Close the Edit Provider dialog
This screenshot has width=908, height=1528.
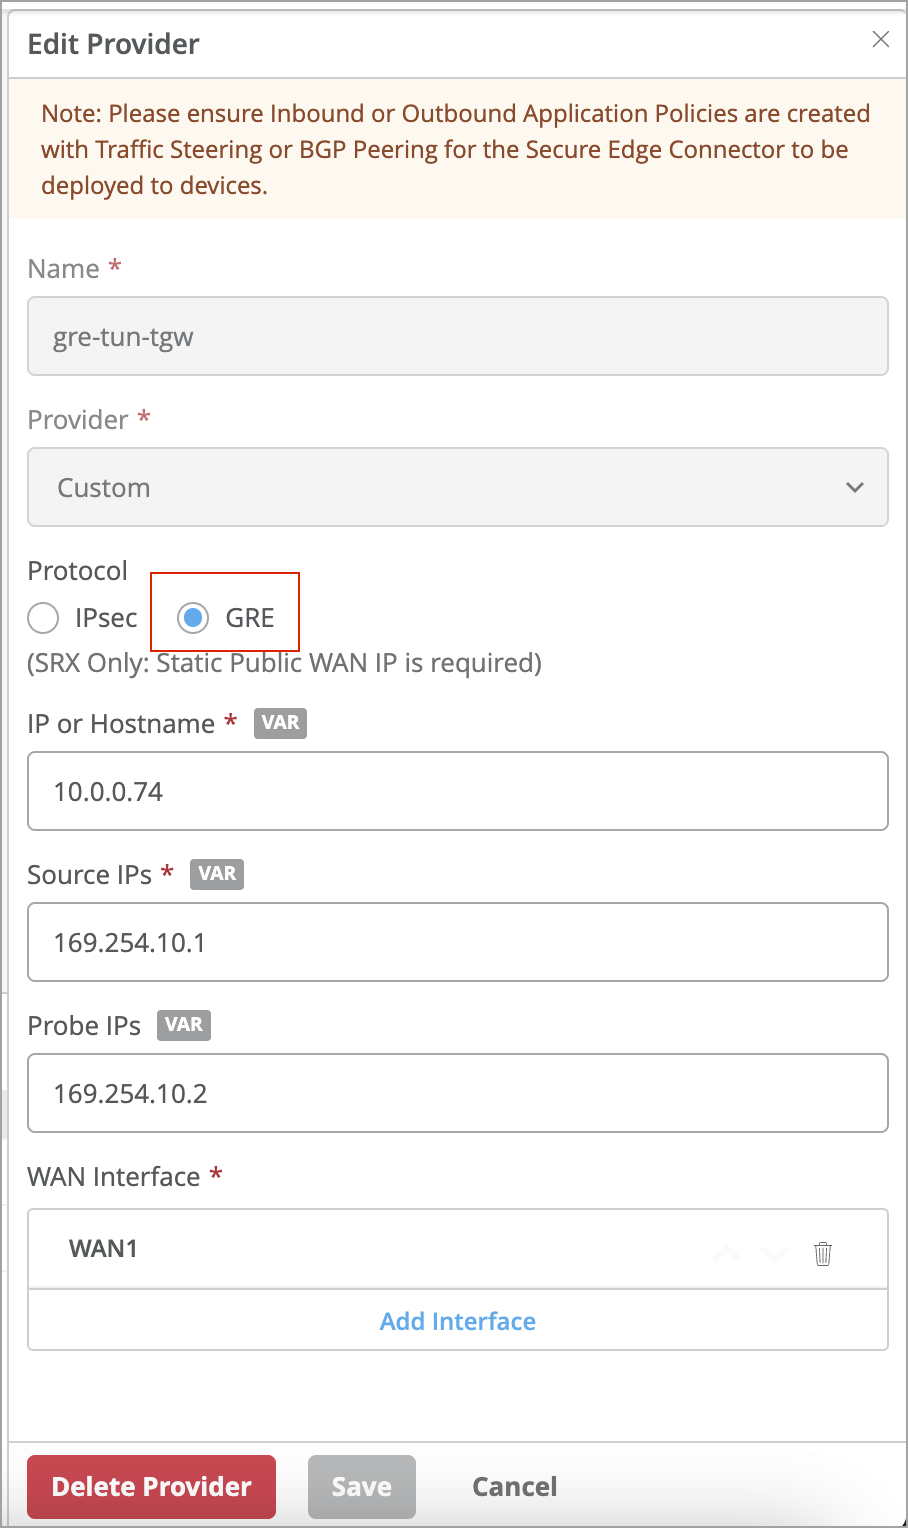[x=880, y=40]
